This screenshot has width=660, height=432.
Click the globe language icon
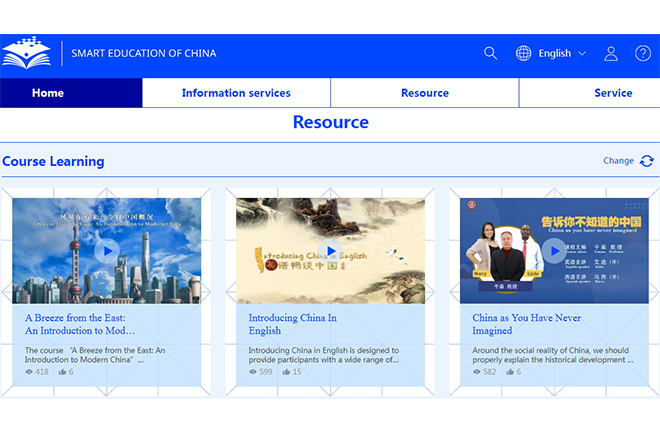pyautogui.click(x=523, y=53)
